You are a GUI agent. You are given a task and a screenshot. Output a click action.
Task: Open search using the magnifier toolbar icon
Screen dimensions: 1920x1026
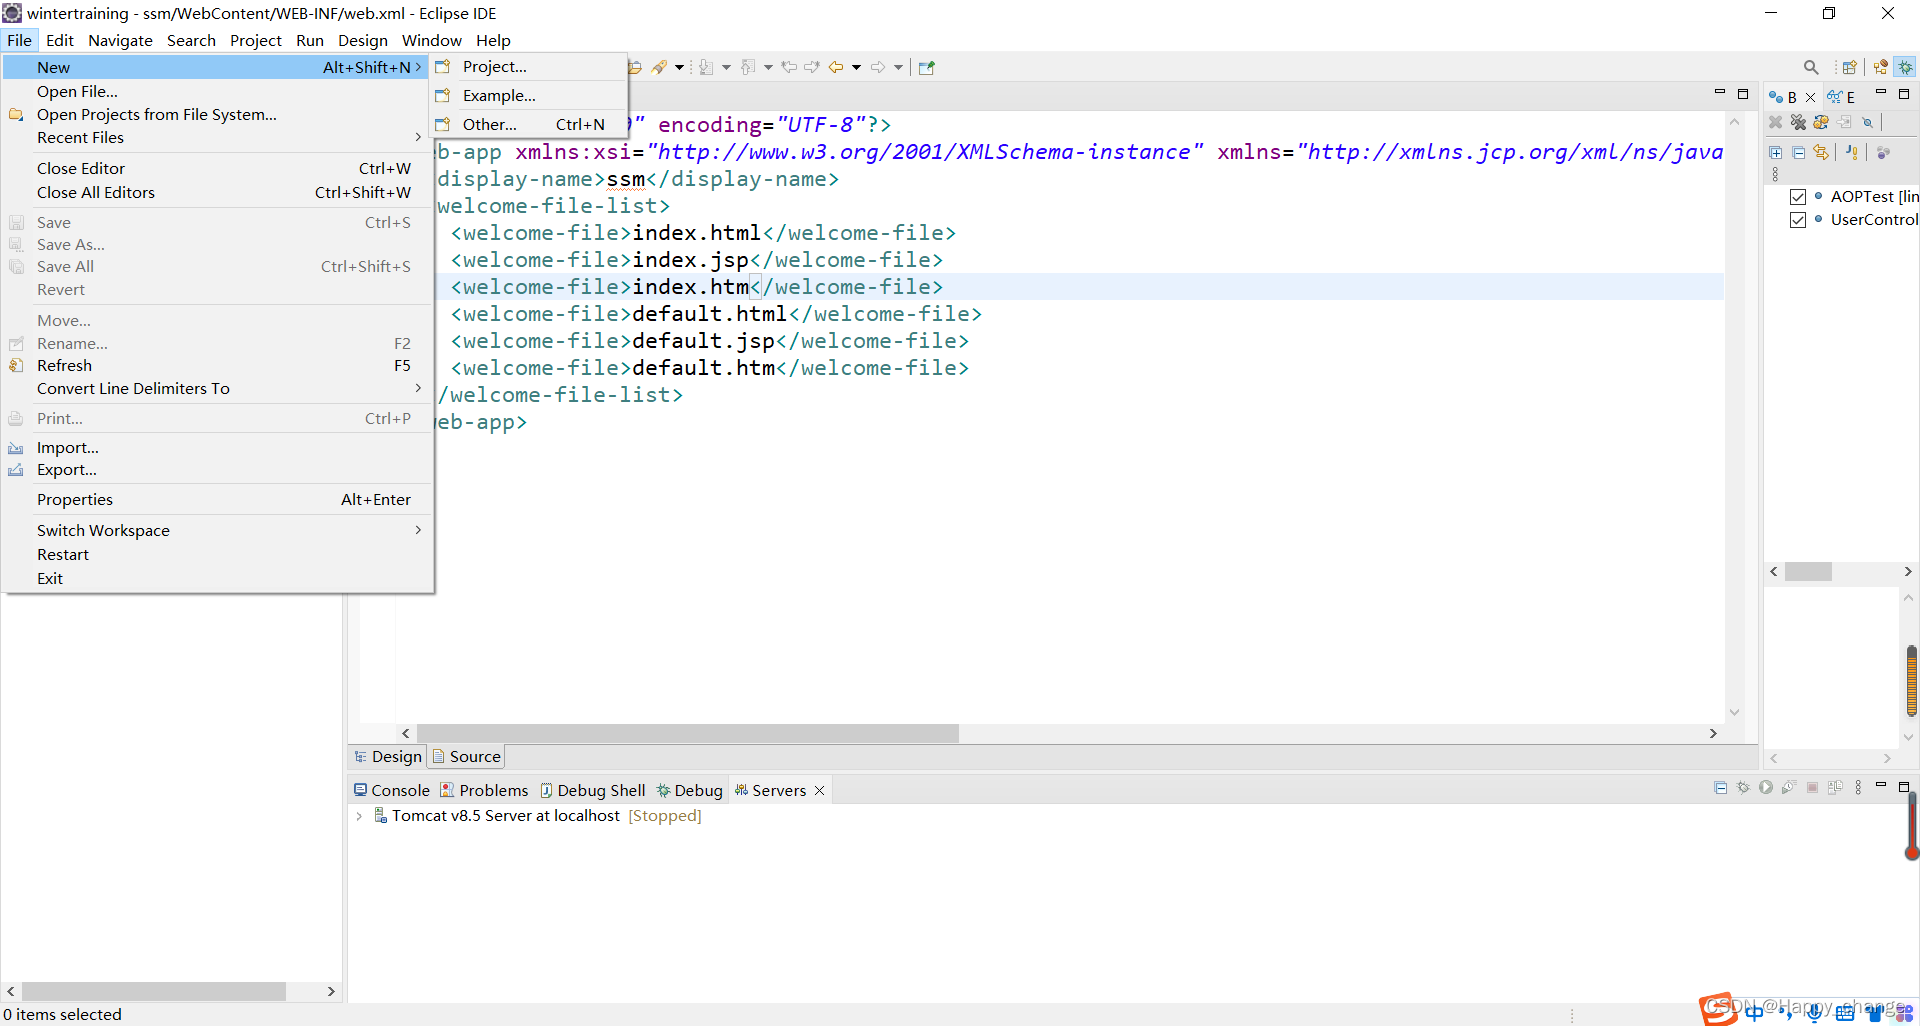pyautogui.click(x=1811, y=67)
